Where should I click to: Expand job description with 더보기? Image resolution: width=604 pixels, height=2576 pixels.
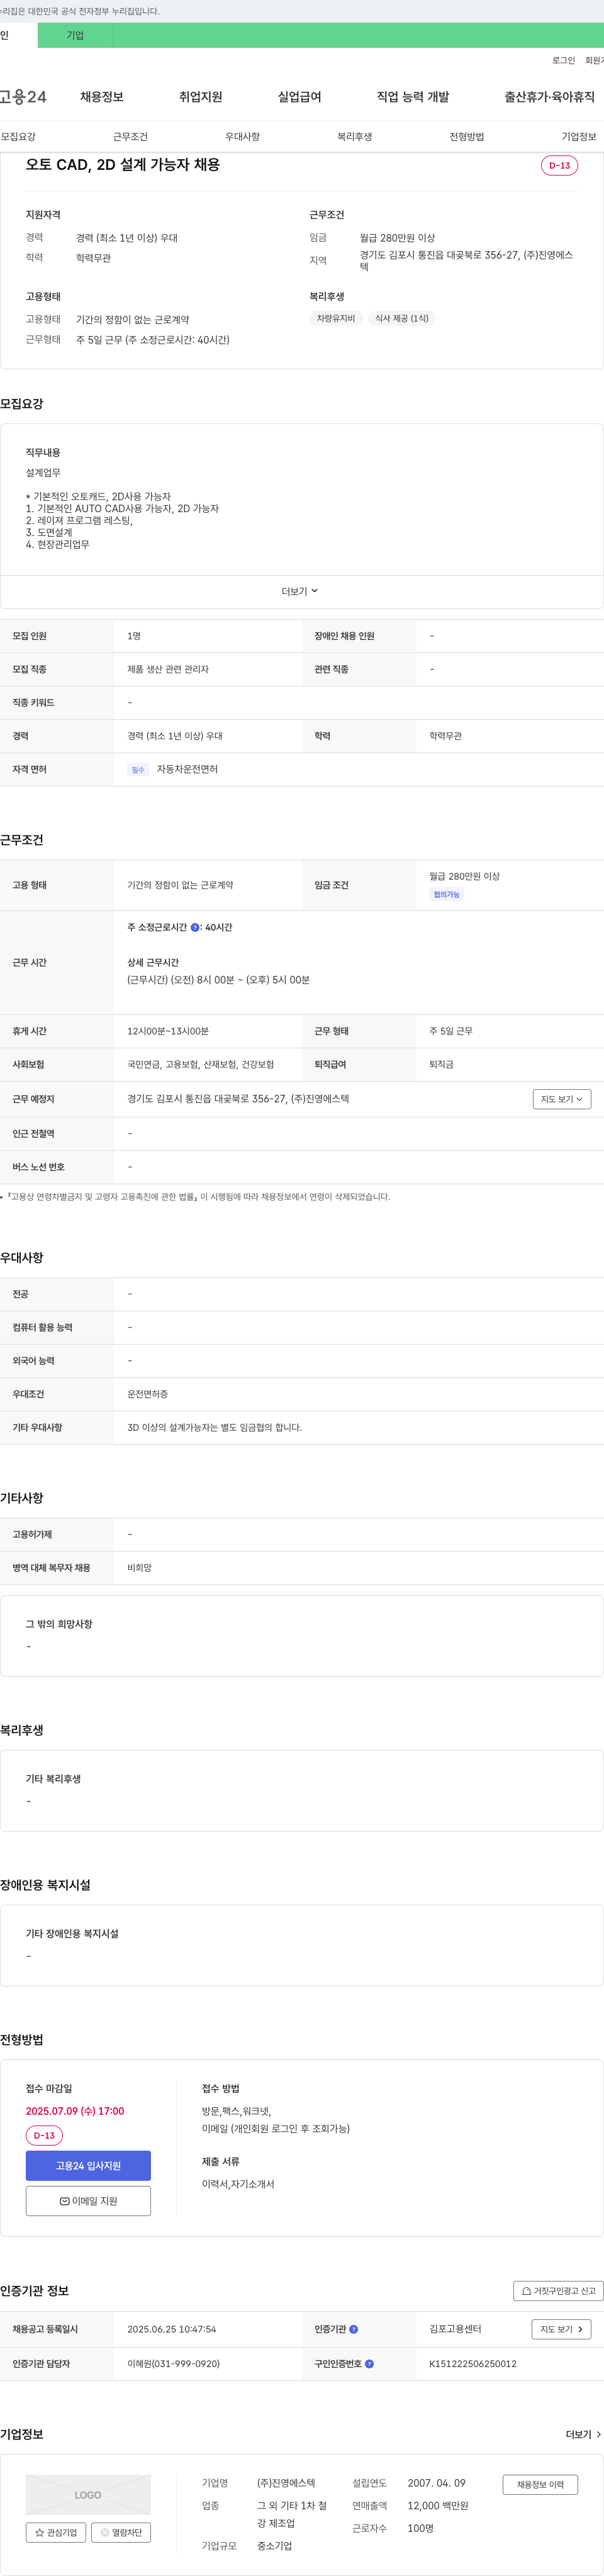coord(300,591)
